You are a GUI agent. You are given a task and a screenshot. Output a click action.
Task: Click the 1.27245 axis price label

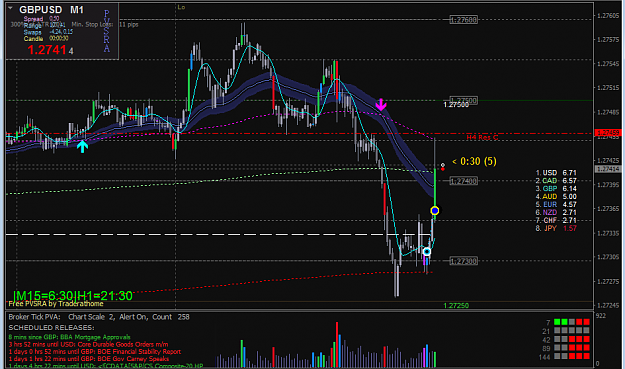pyautogui.click(x=608, y=306)
